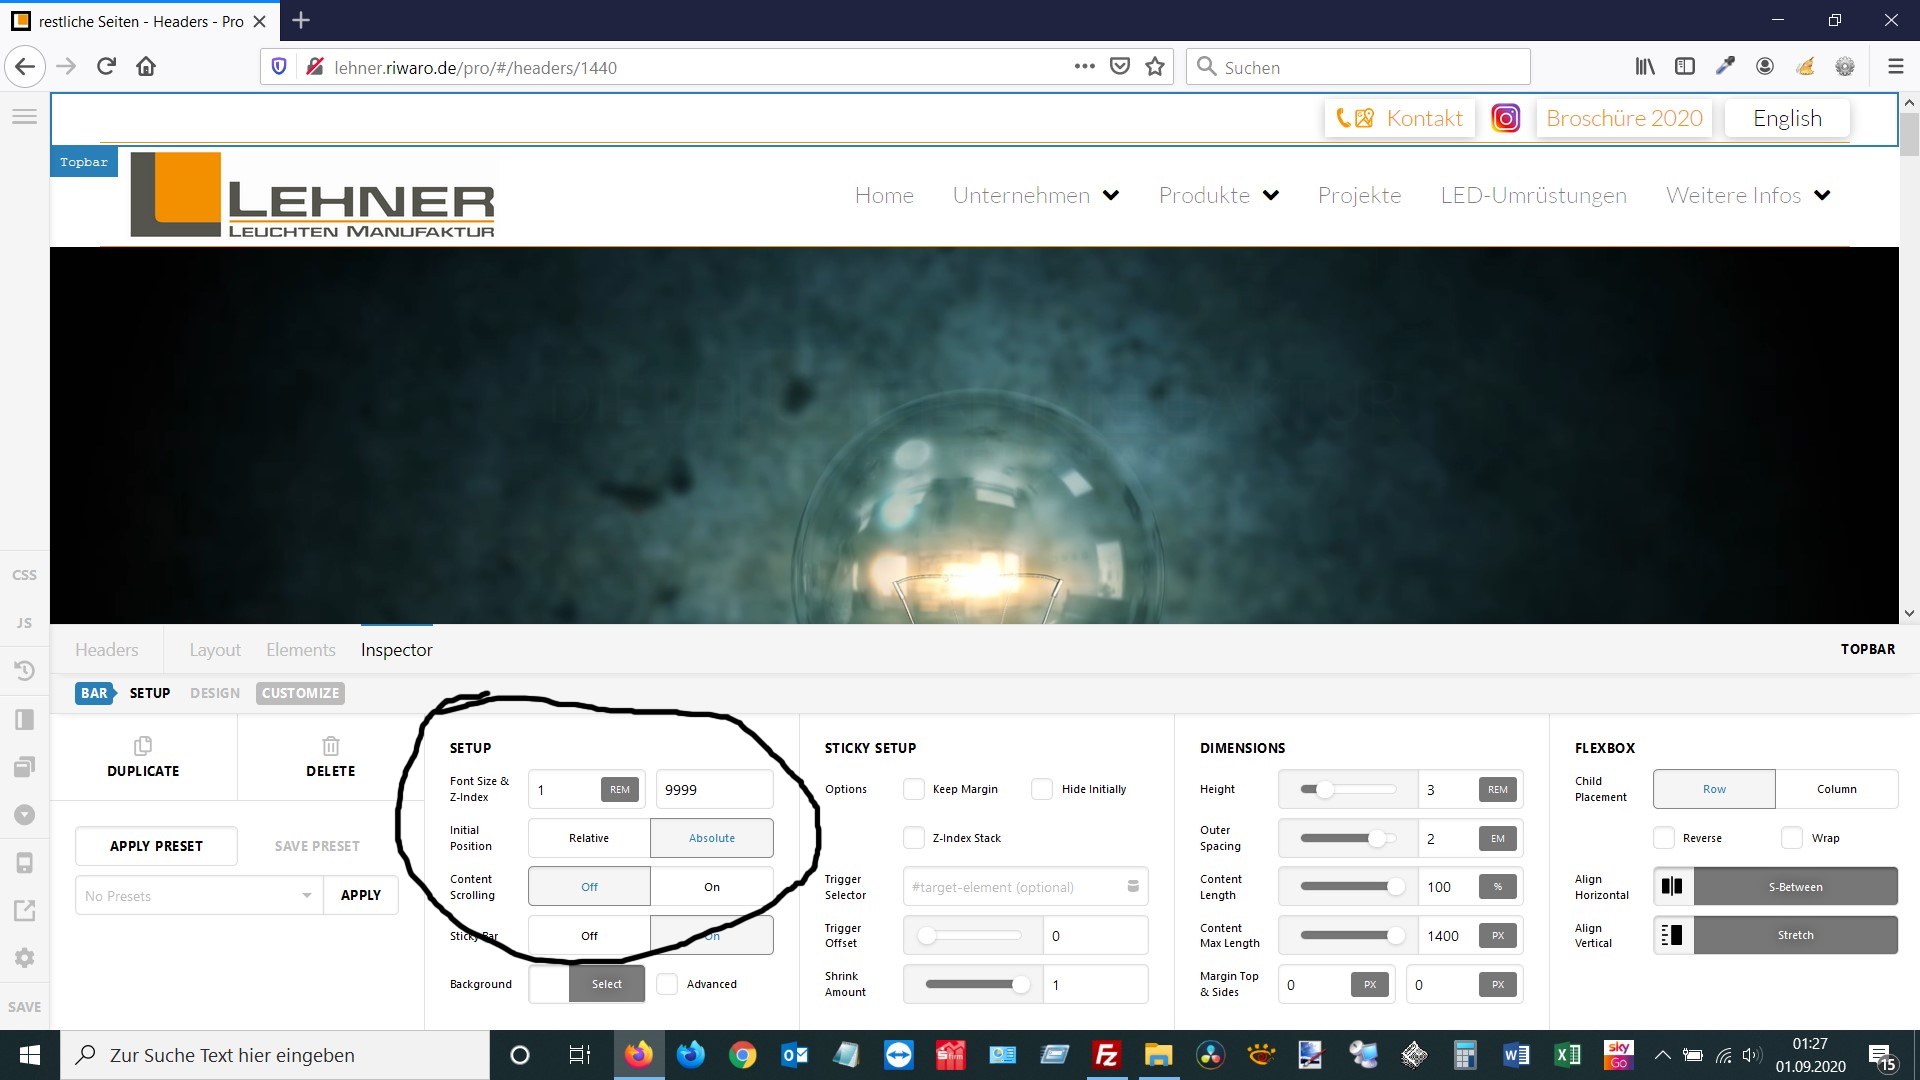Viewport: 1920px width, 1080px height.
Task: Click the Apply Preset button
Action: [156, 846]
